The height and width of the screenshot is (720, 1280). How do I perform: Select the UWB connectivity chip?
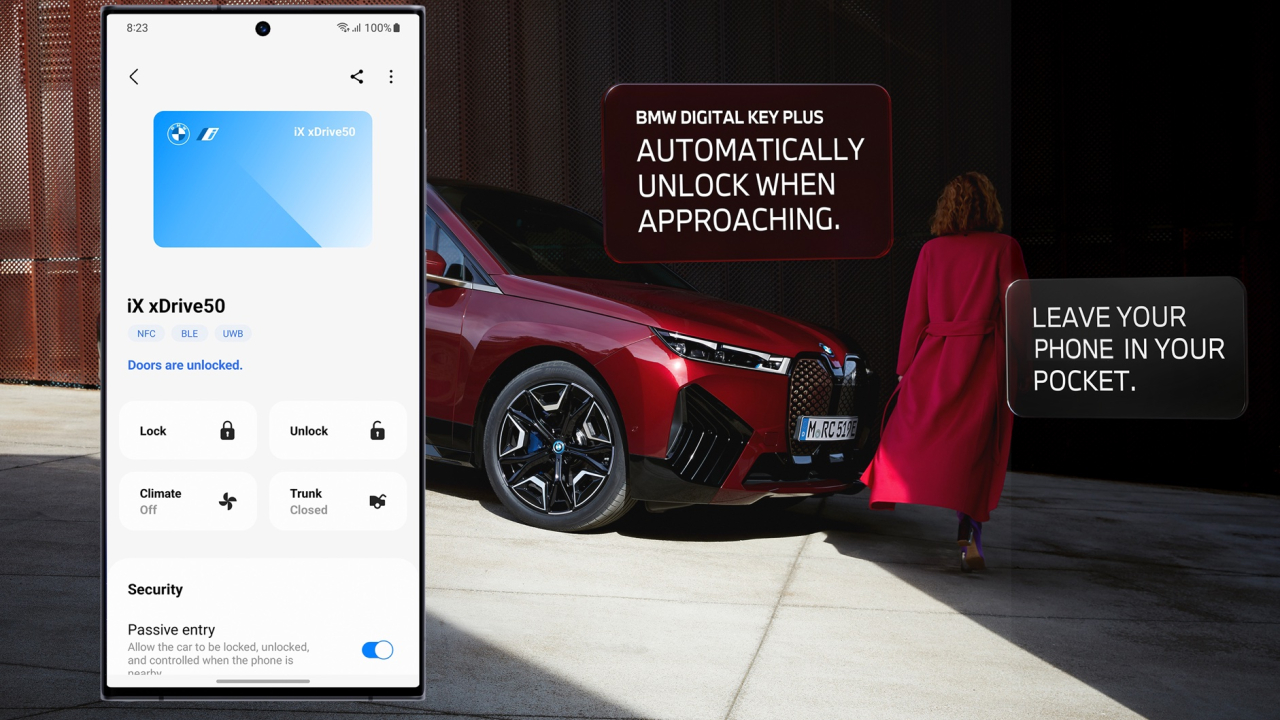point(232,333)
